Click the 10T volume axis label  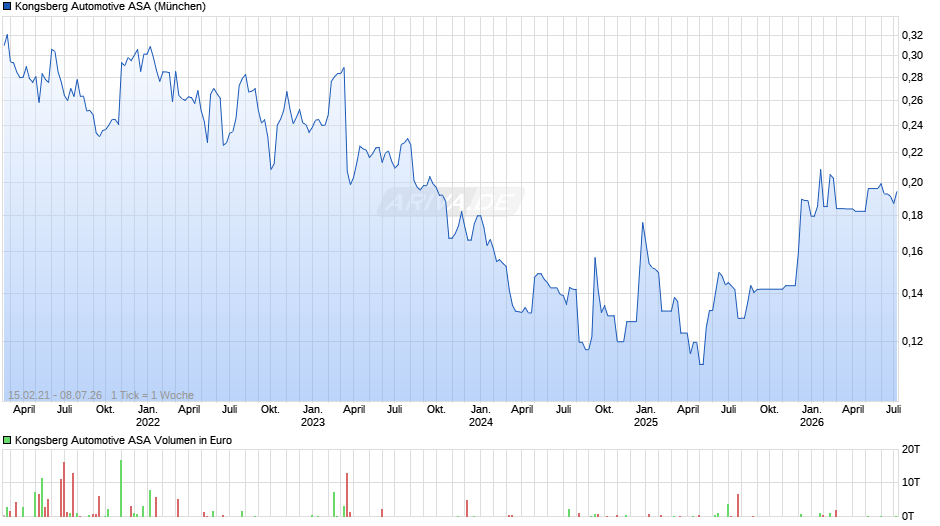[911, 482]
